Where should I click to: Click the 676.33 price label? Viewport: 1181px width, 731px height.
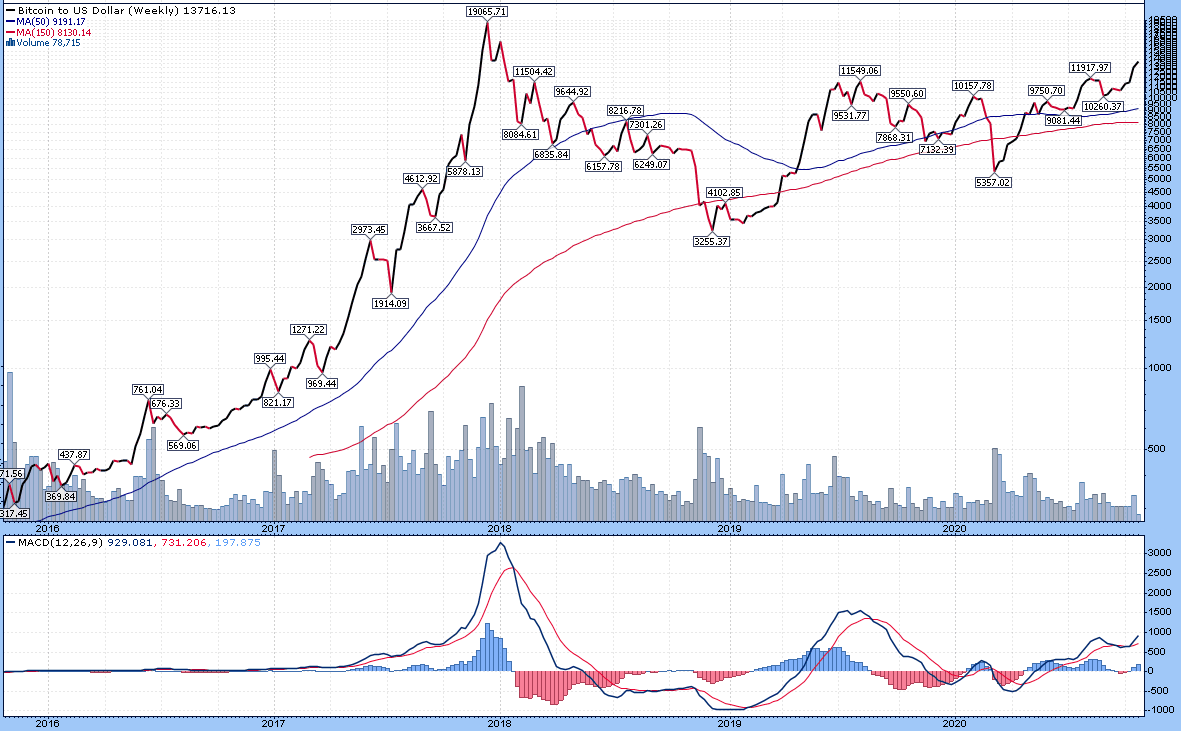(x=166, y=404)
